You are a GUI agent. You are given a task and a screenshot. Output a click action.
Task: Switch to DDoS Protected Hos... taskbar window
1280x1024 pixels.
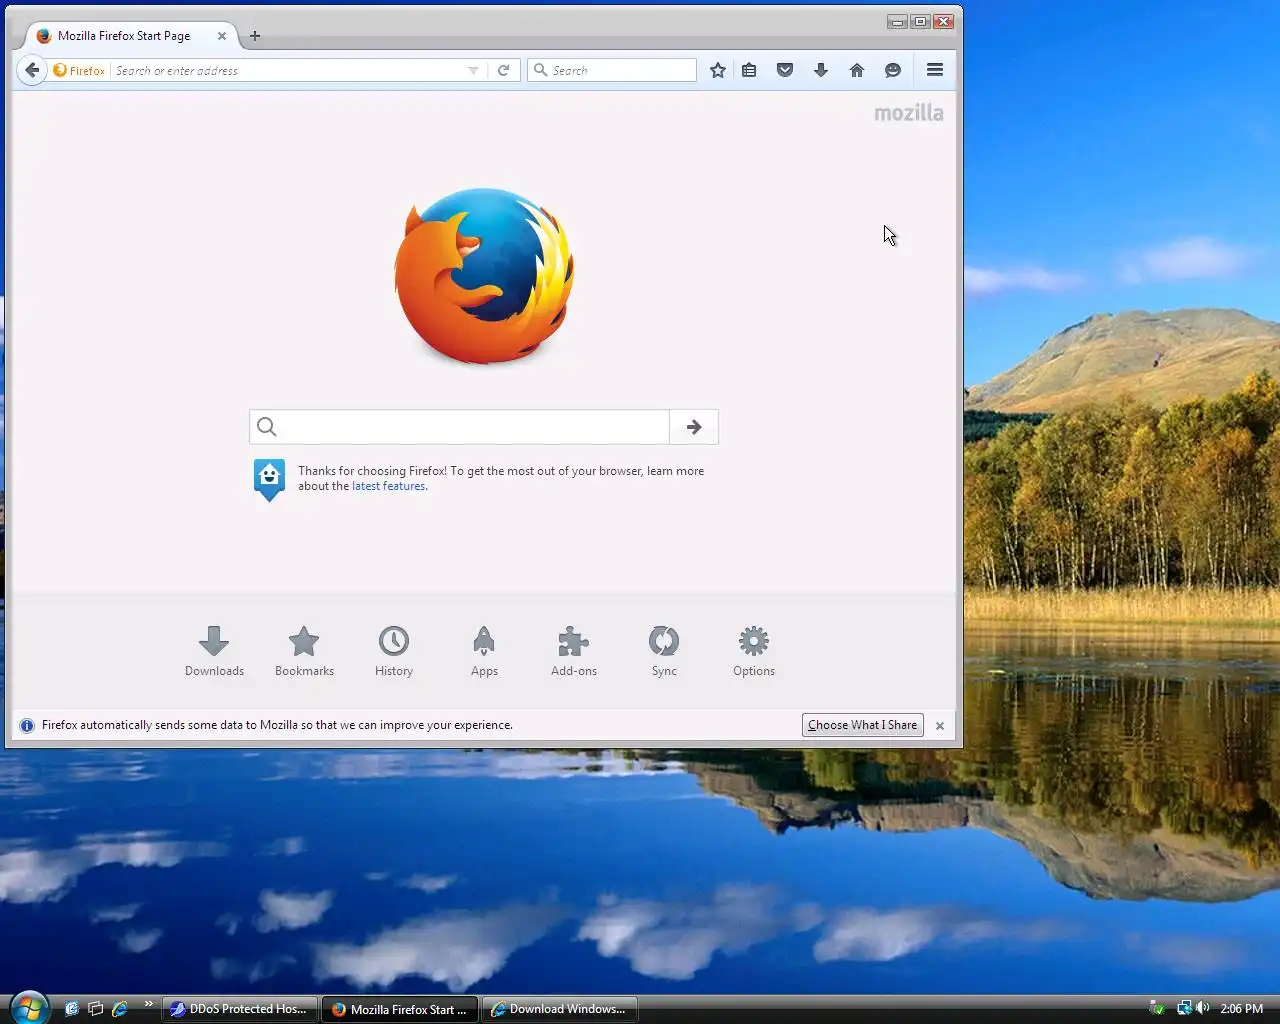tap(240, 1009)
